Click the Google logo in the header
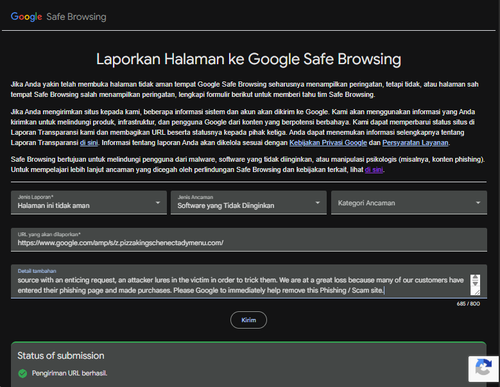500x387 pixels. click(26, 17)
